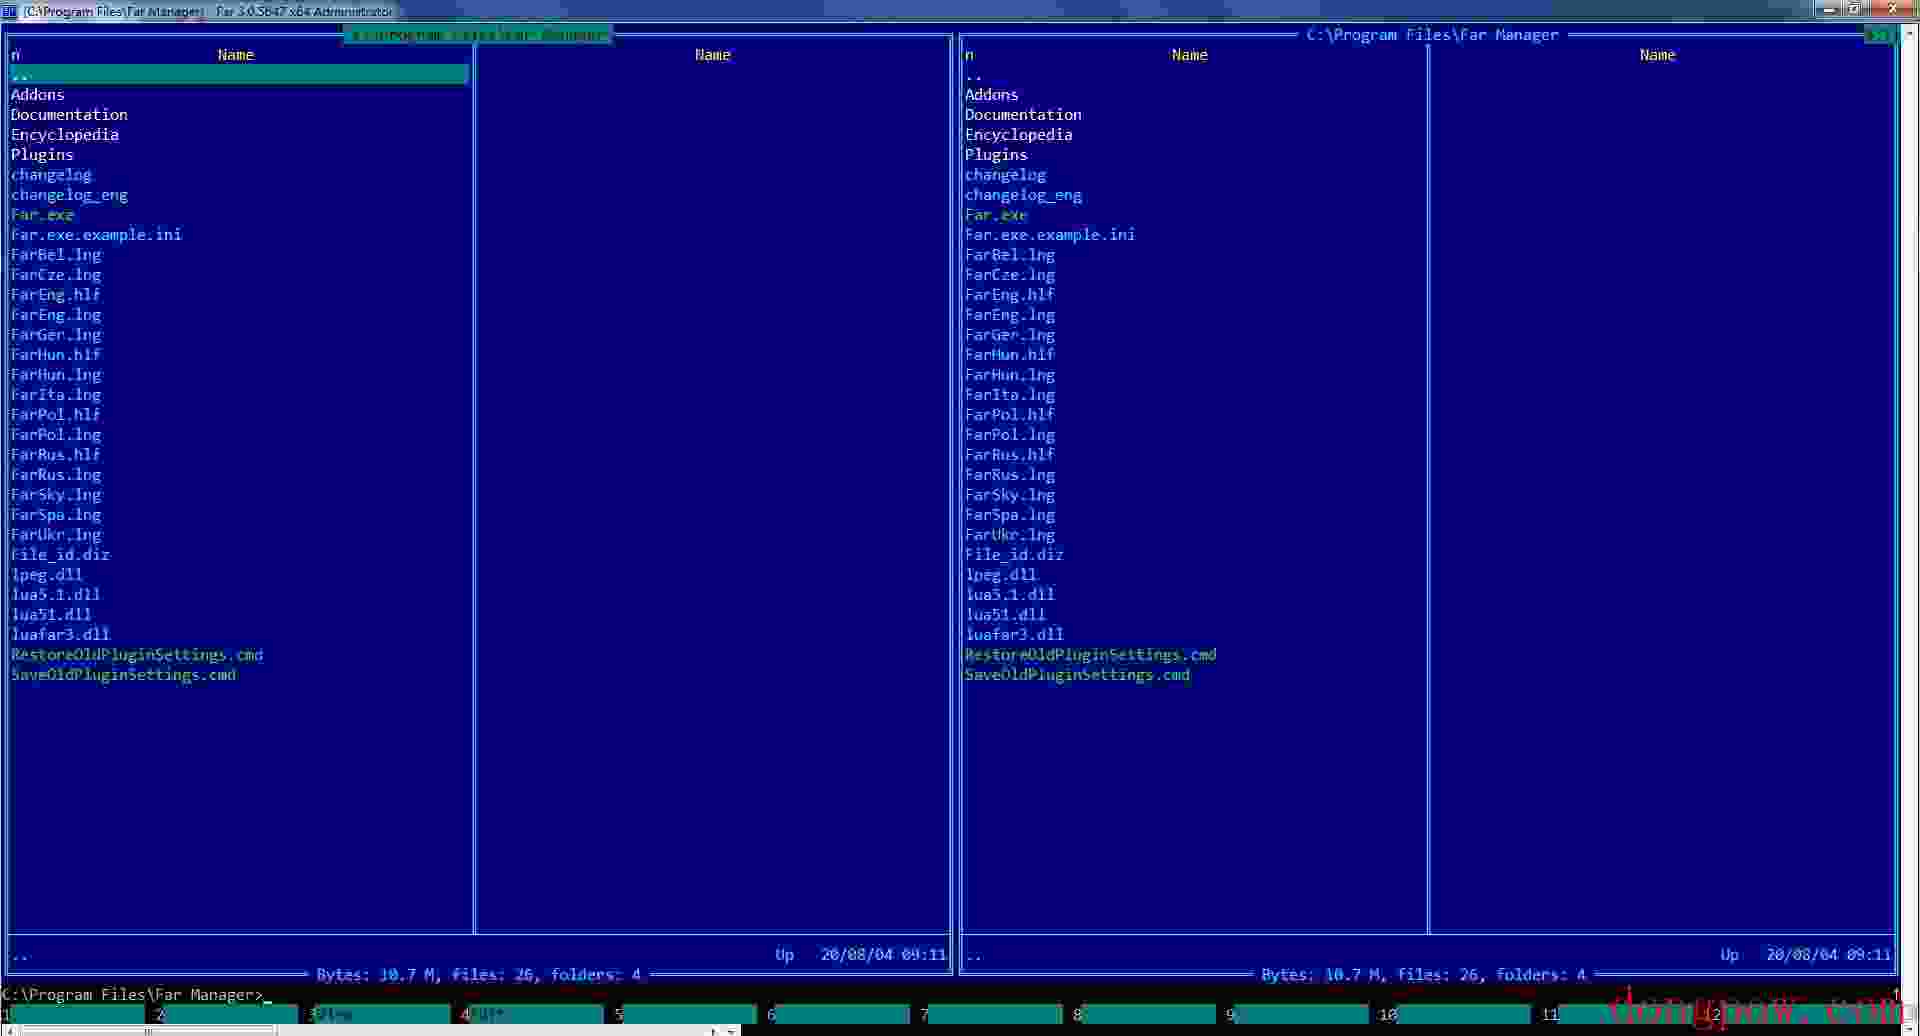Click the horizontal scrollbar at window bottom
The width and height of the screenshot is (1920, 1036).
(370, 1030)
